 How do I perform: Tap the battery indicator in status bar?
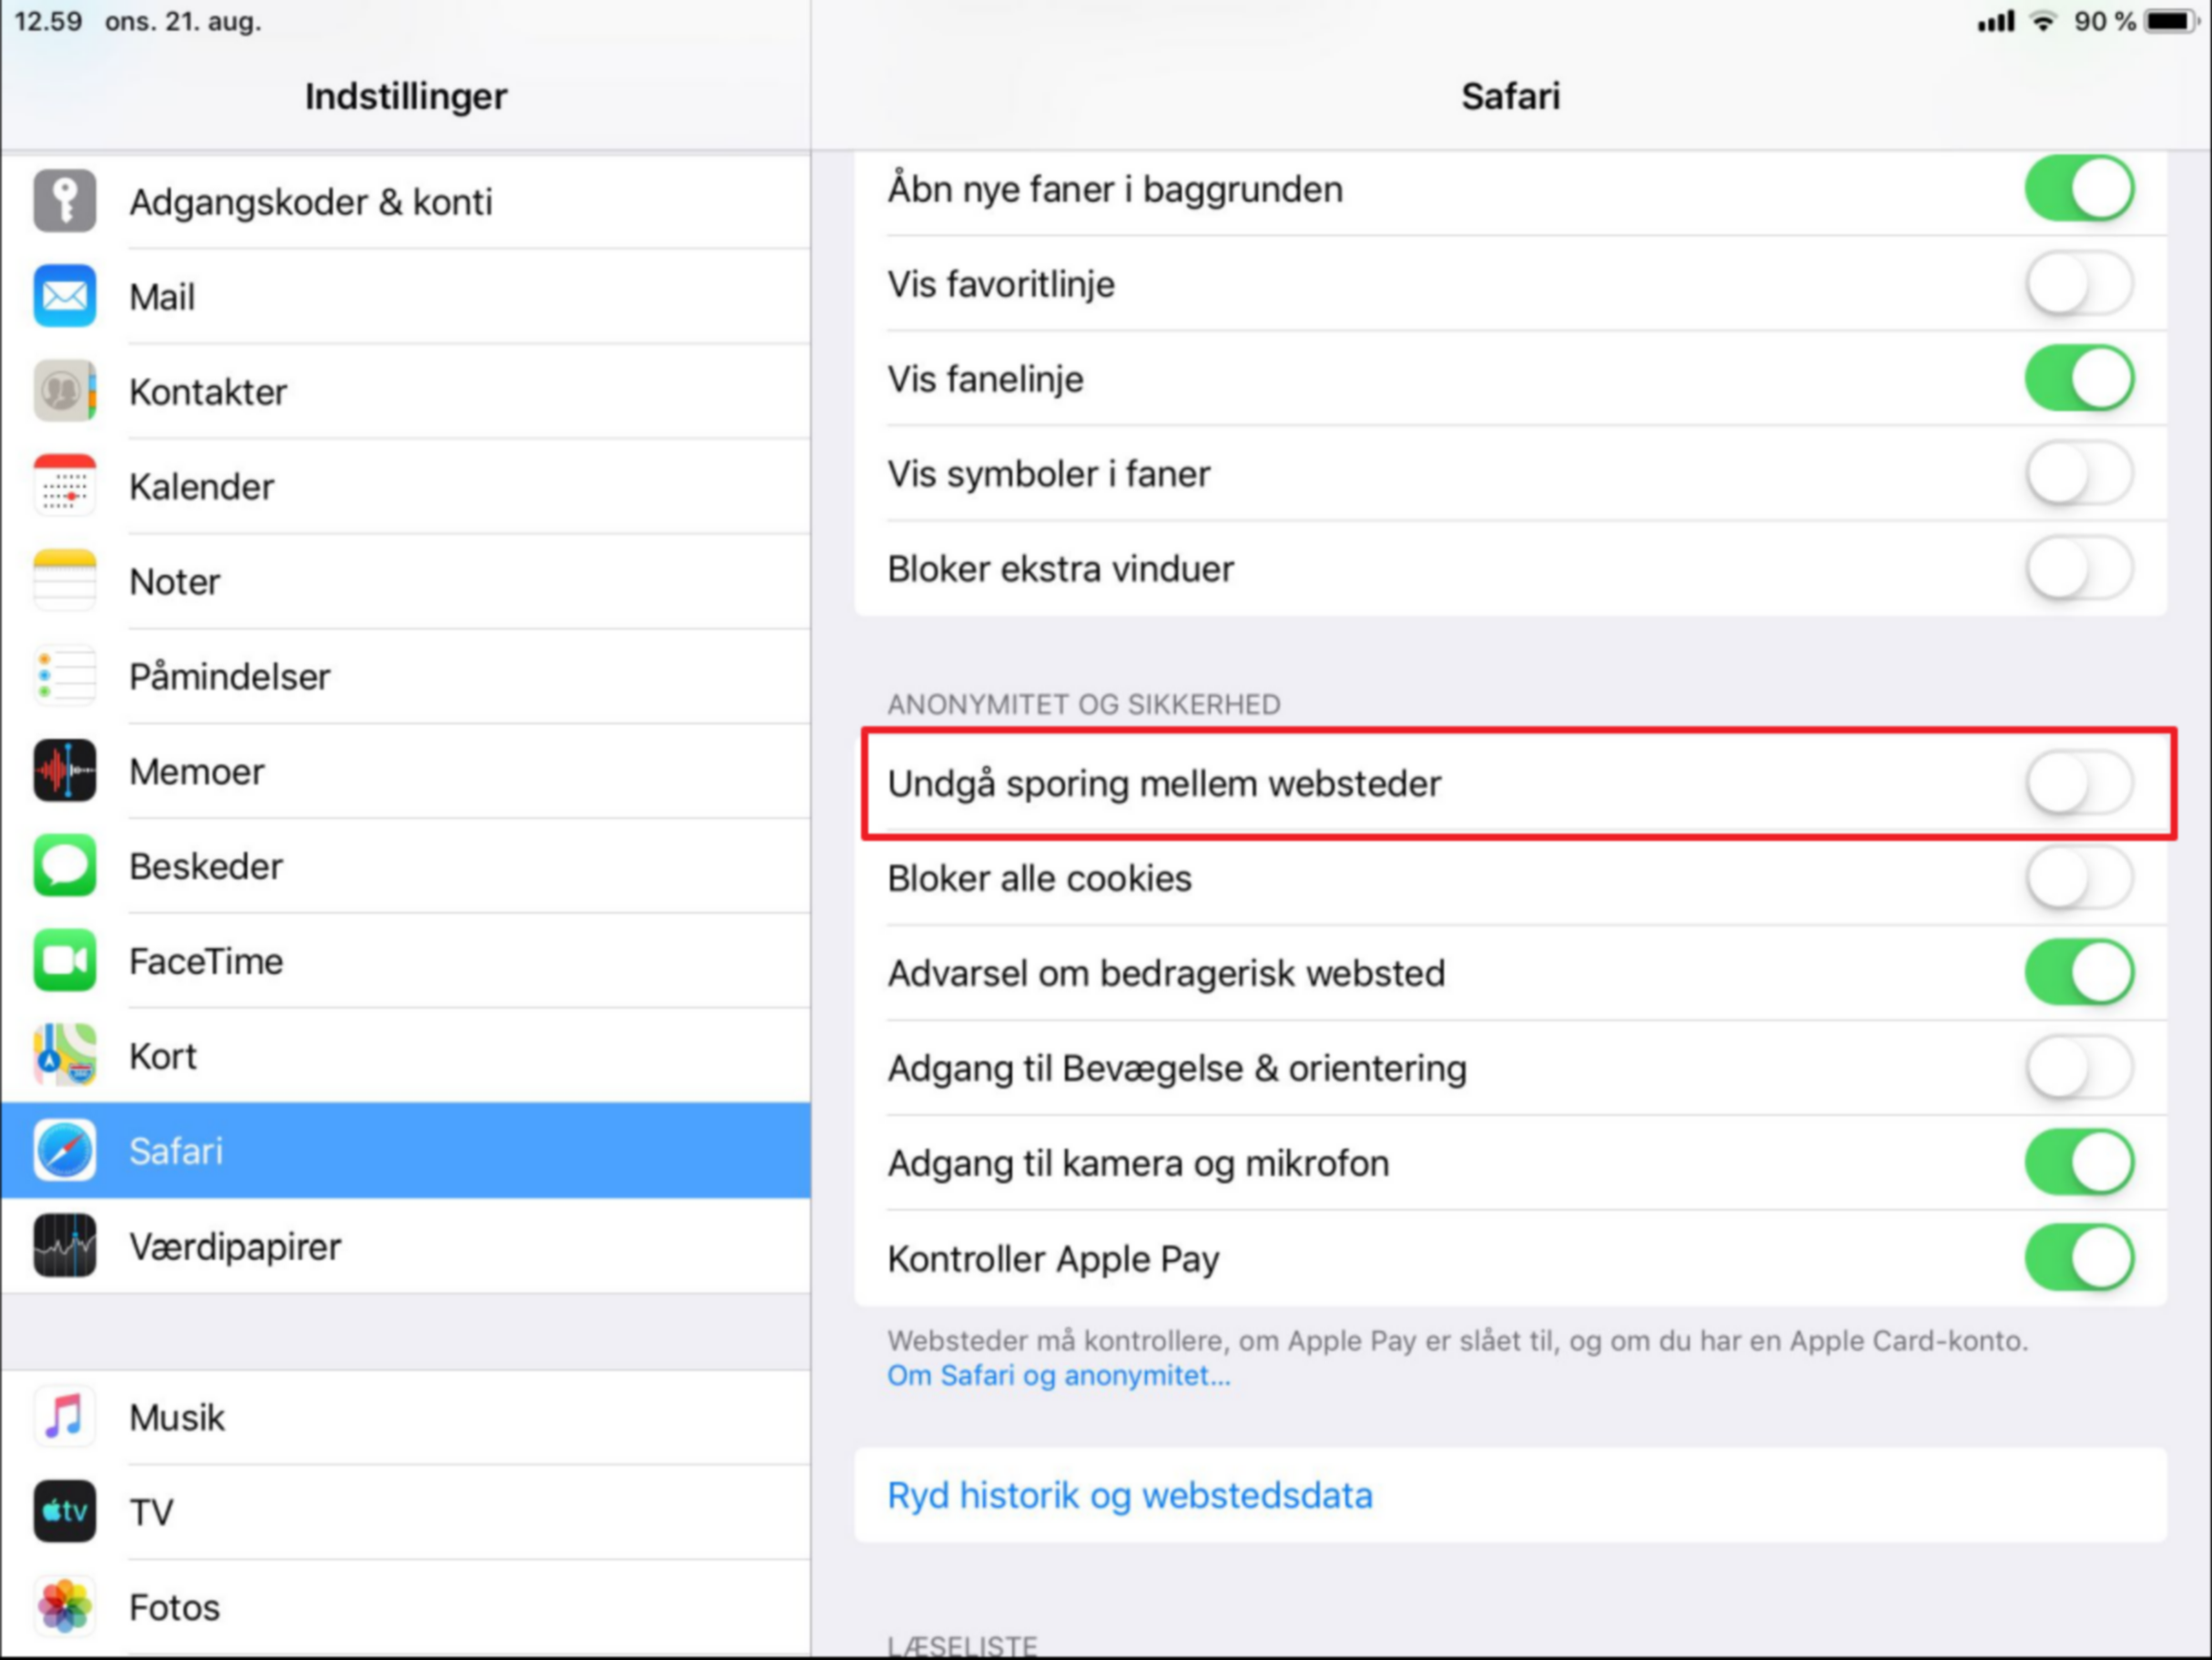(x=2171, y=21)
